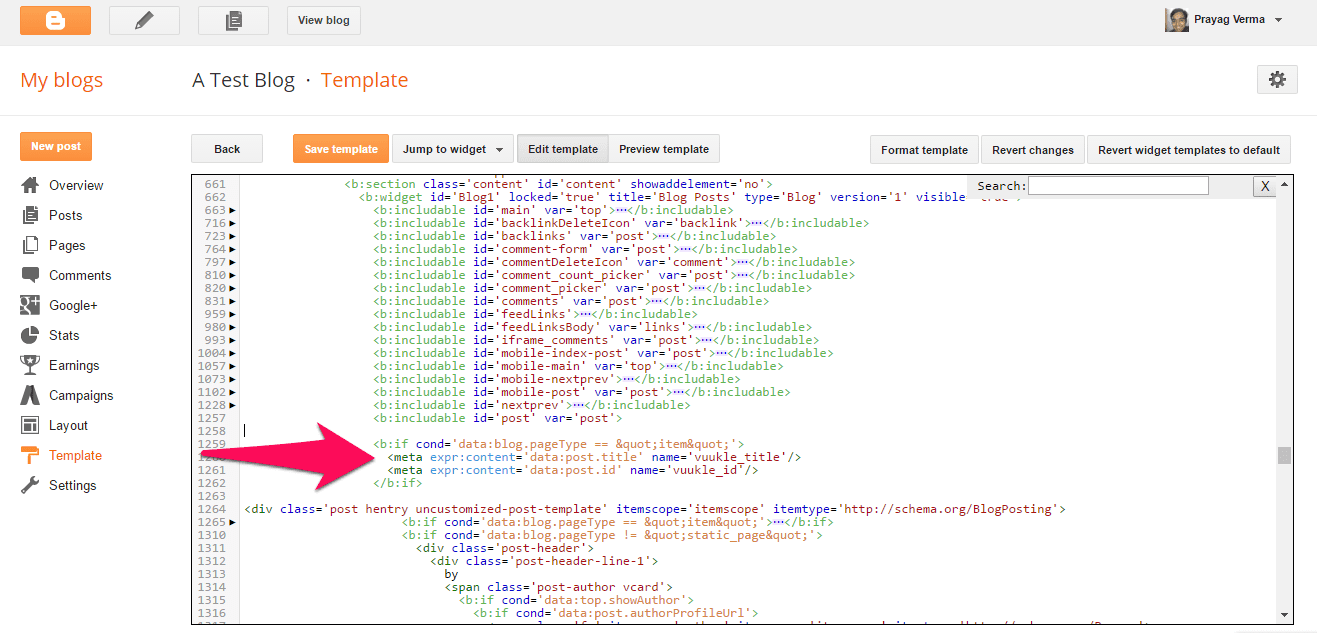Switch to Preview template mode
The width and height of the screenshot is (1317, 633).
(663, 149)
